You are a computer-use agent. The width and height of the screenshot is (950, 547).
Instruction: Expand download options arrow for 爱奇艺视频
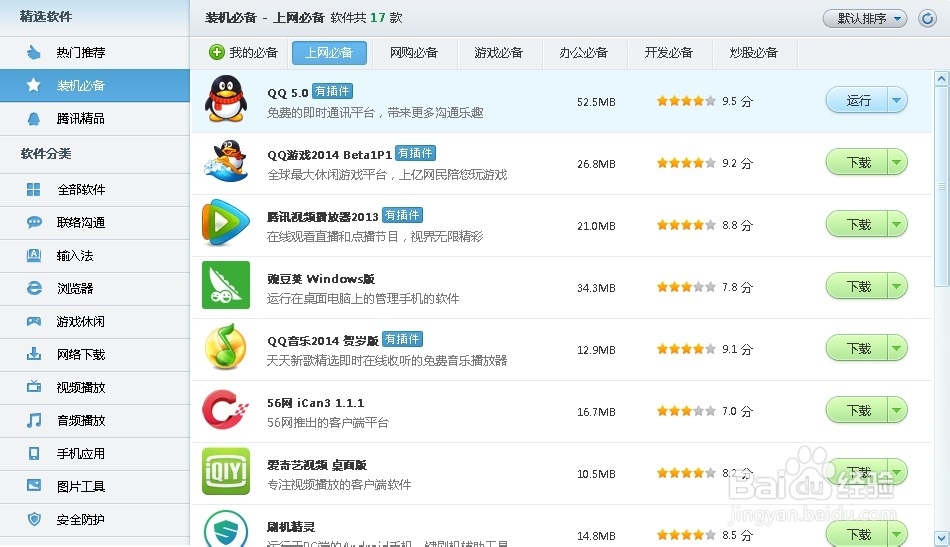tap(897, 472)
